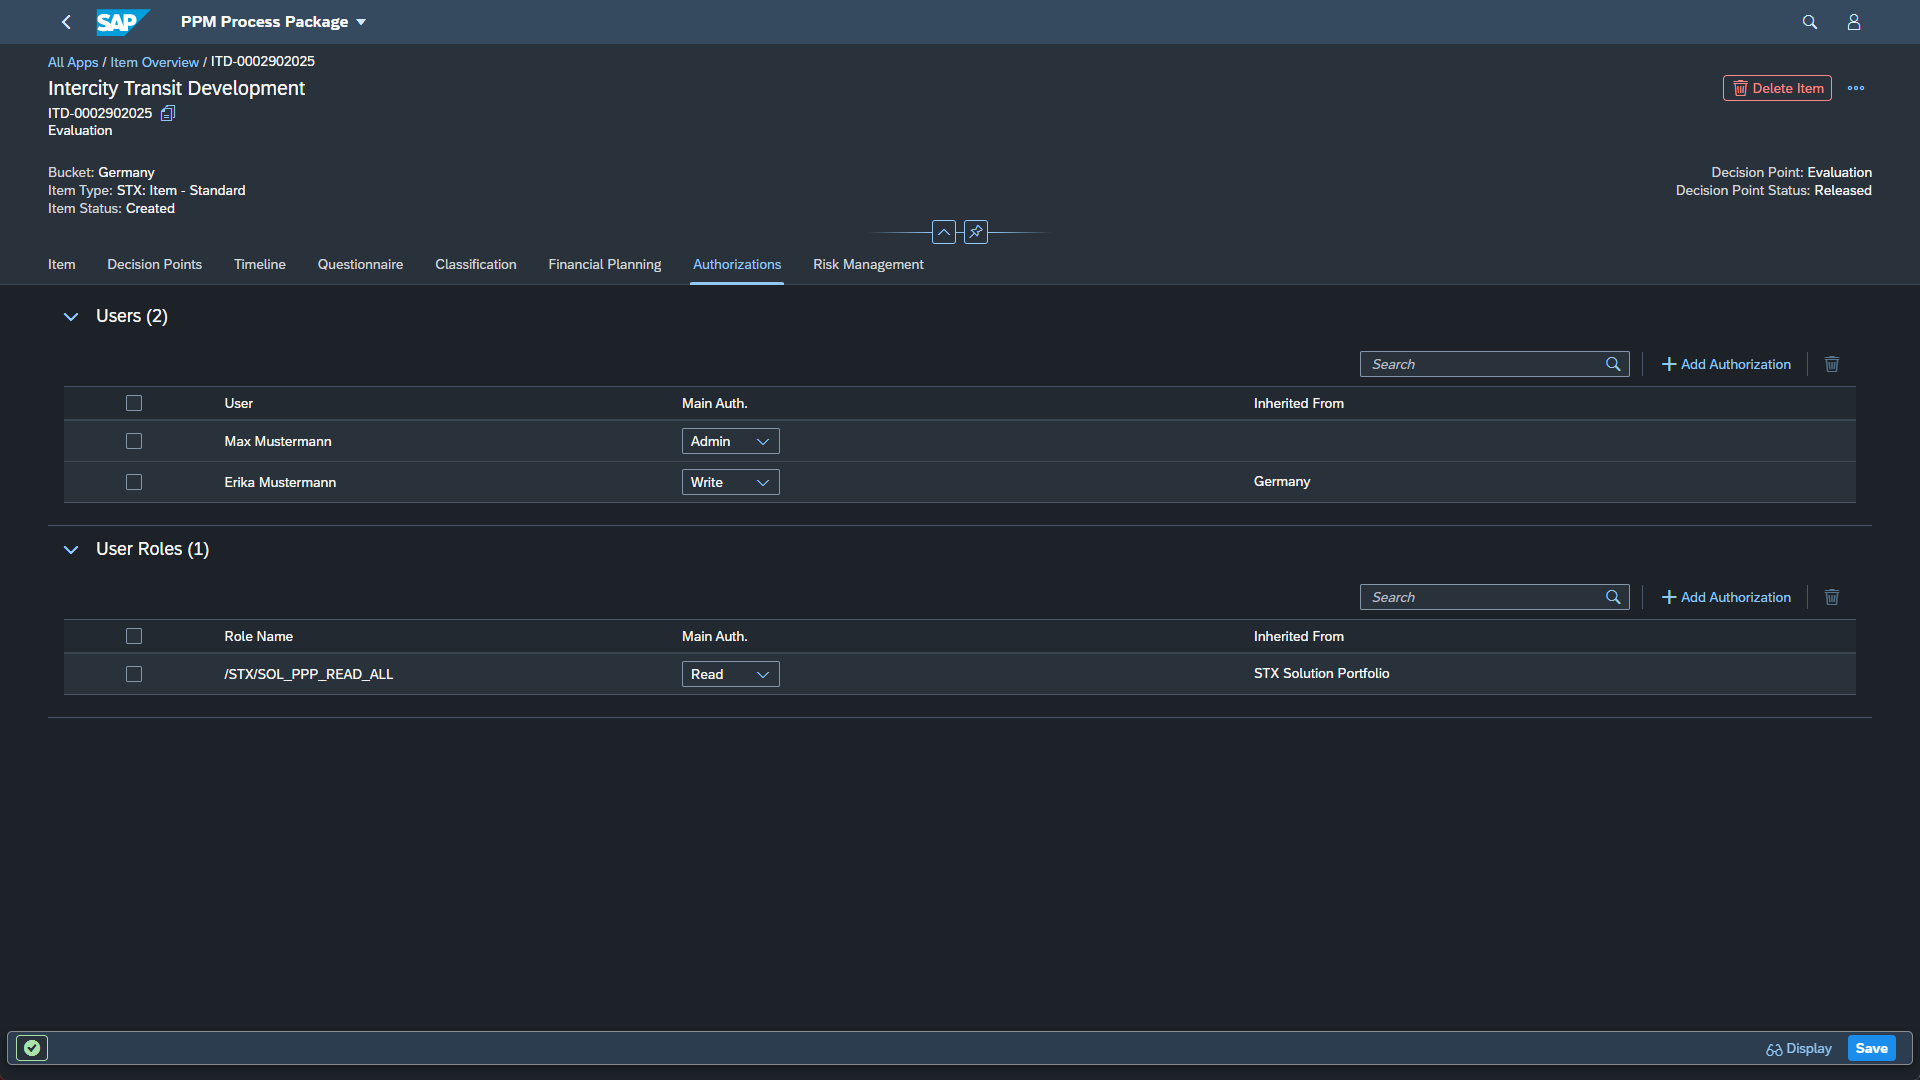This screenshot has height=1080, width=1920.
Task: Click the User Roles search field
Action: (1484, 597)
